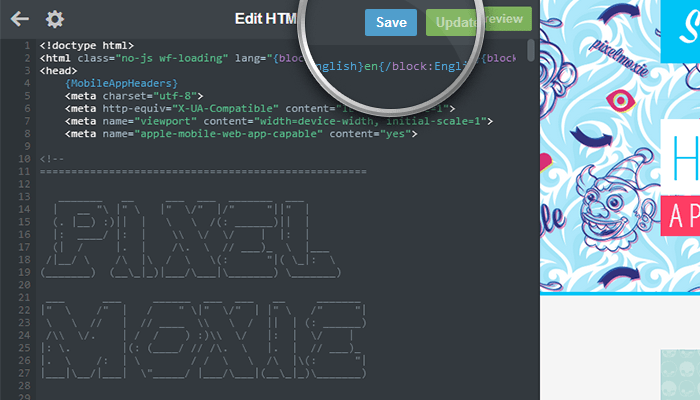Click the "Edit HTML" title text
Image resolution: width=700 pixels, height=400 pixels.
pyautogui.click(x=266, y=19)
